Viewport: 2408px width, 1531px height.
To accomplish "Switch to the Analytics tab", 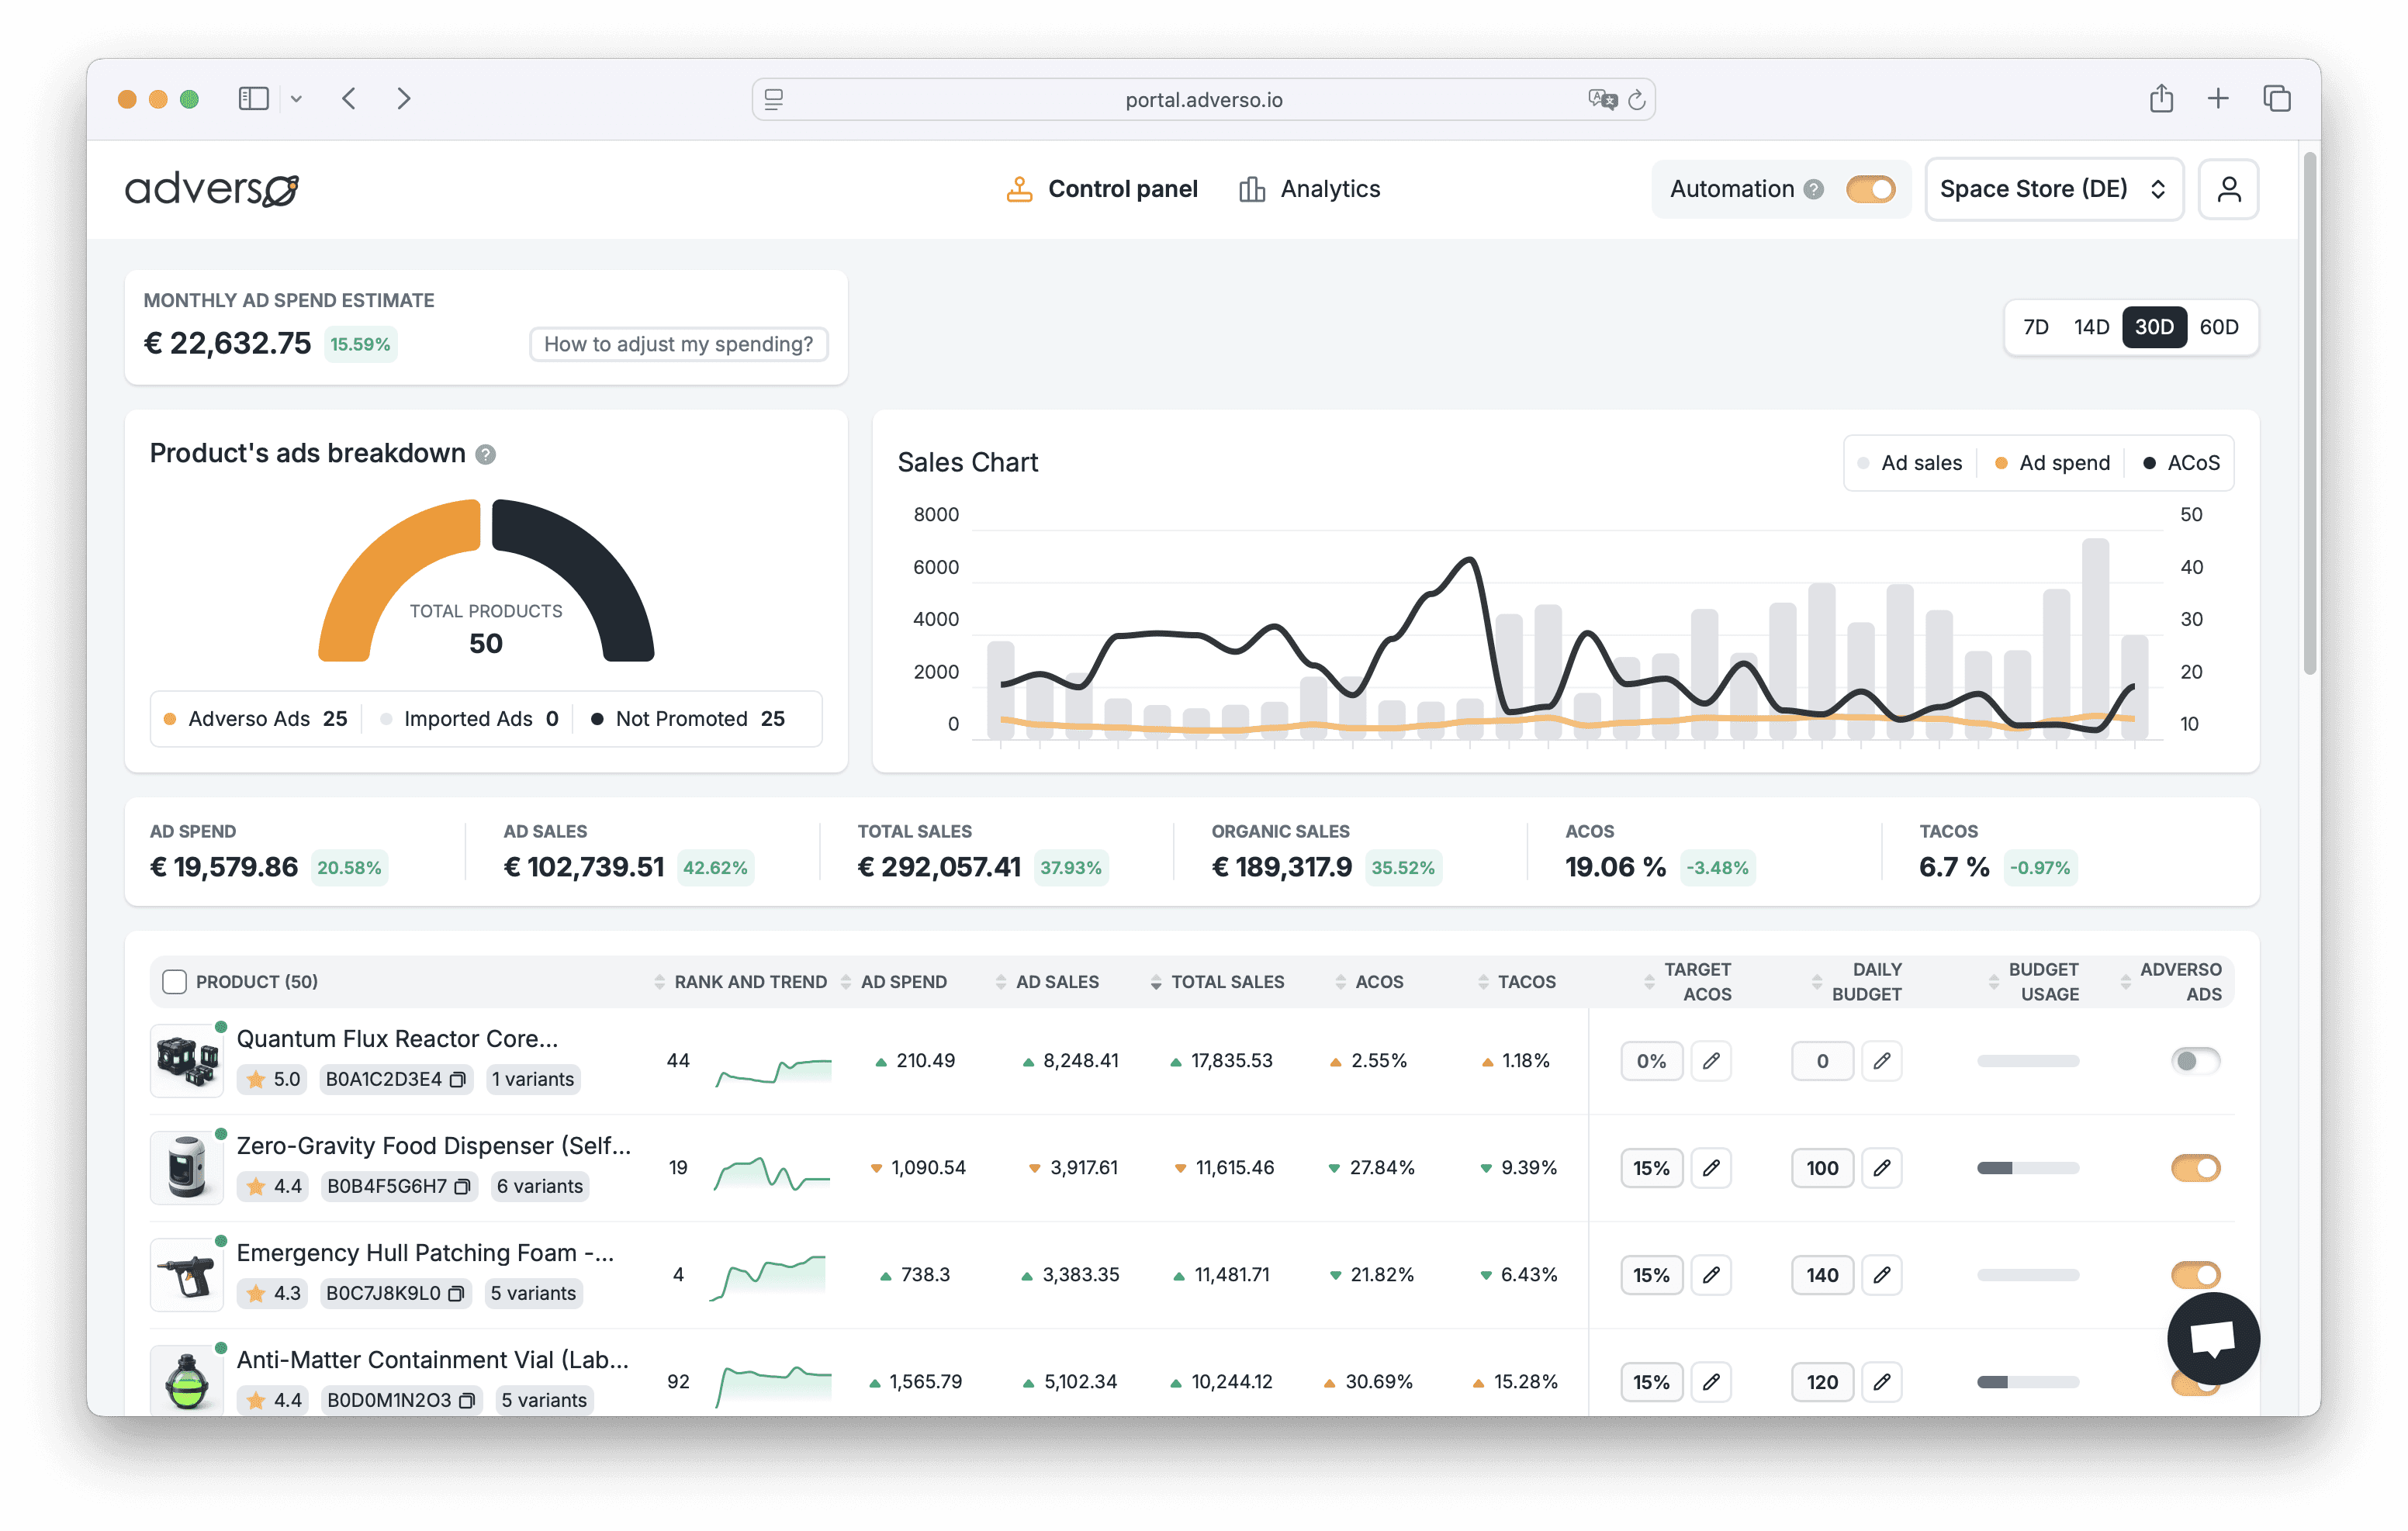I will pos(1309,189).
